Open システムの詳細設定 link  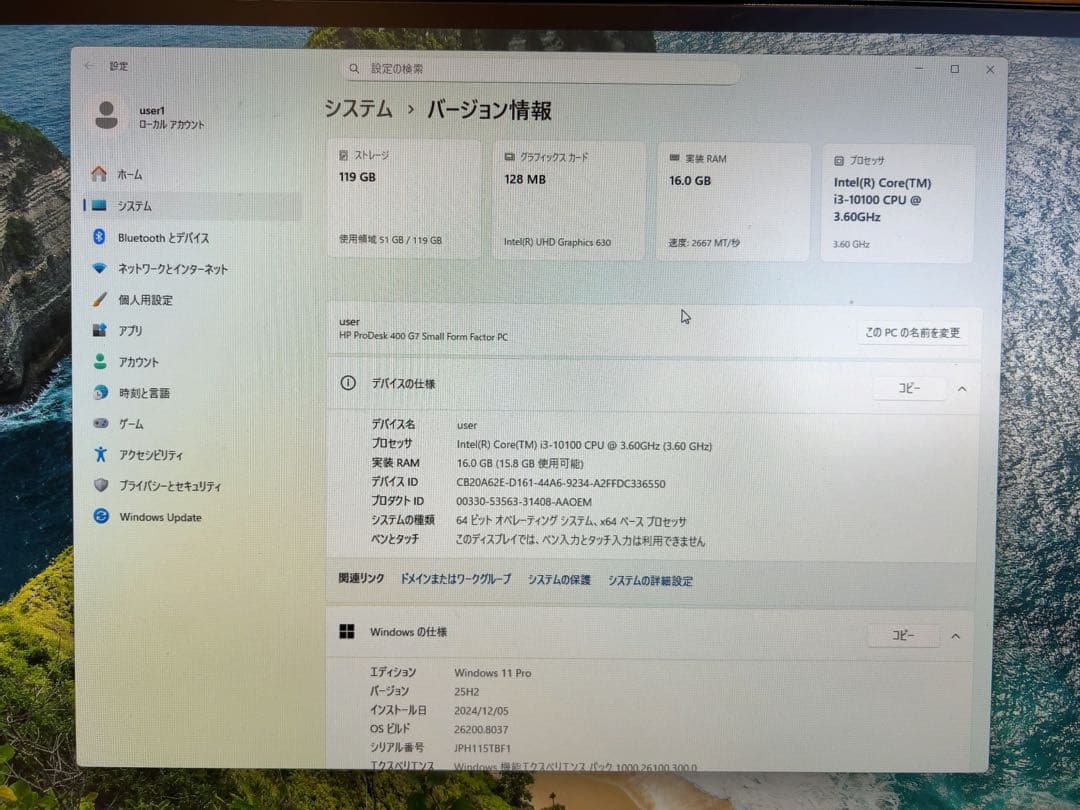pyautogui.click(x=650, y=581)
